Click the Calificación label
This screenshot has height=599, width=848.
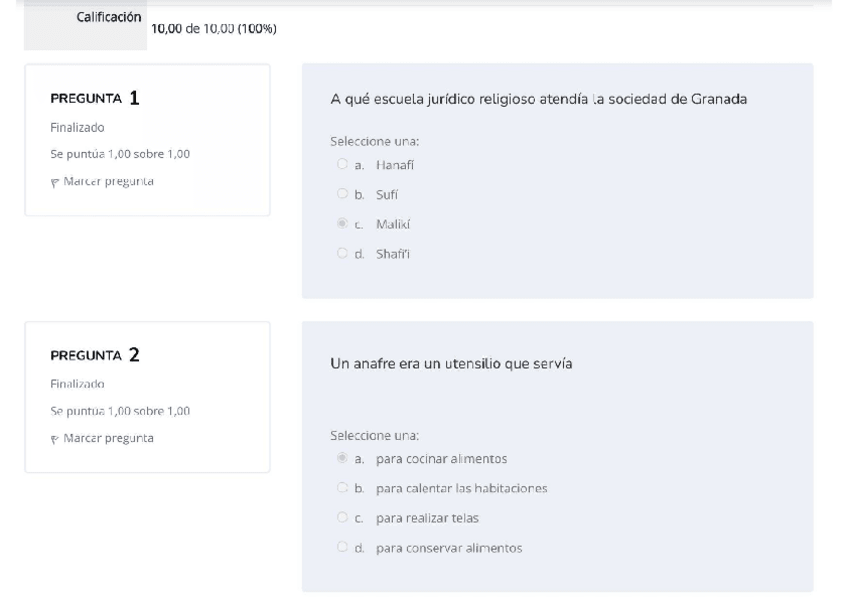(109, 19)
